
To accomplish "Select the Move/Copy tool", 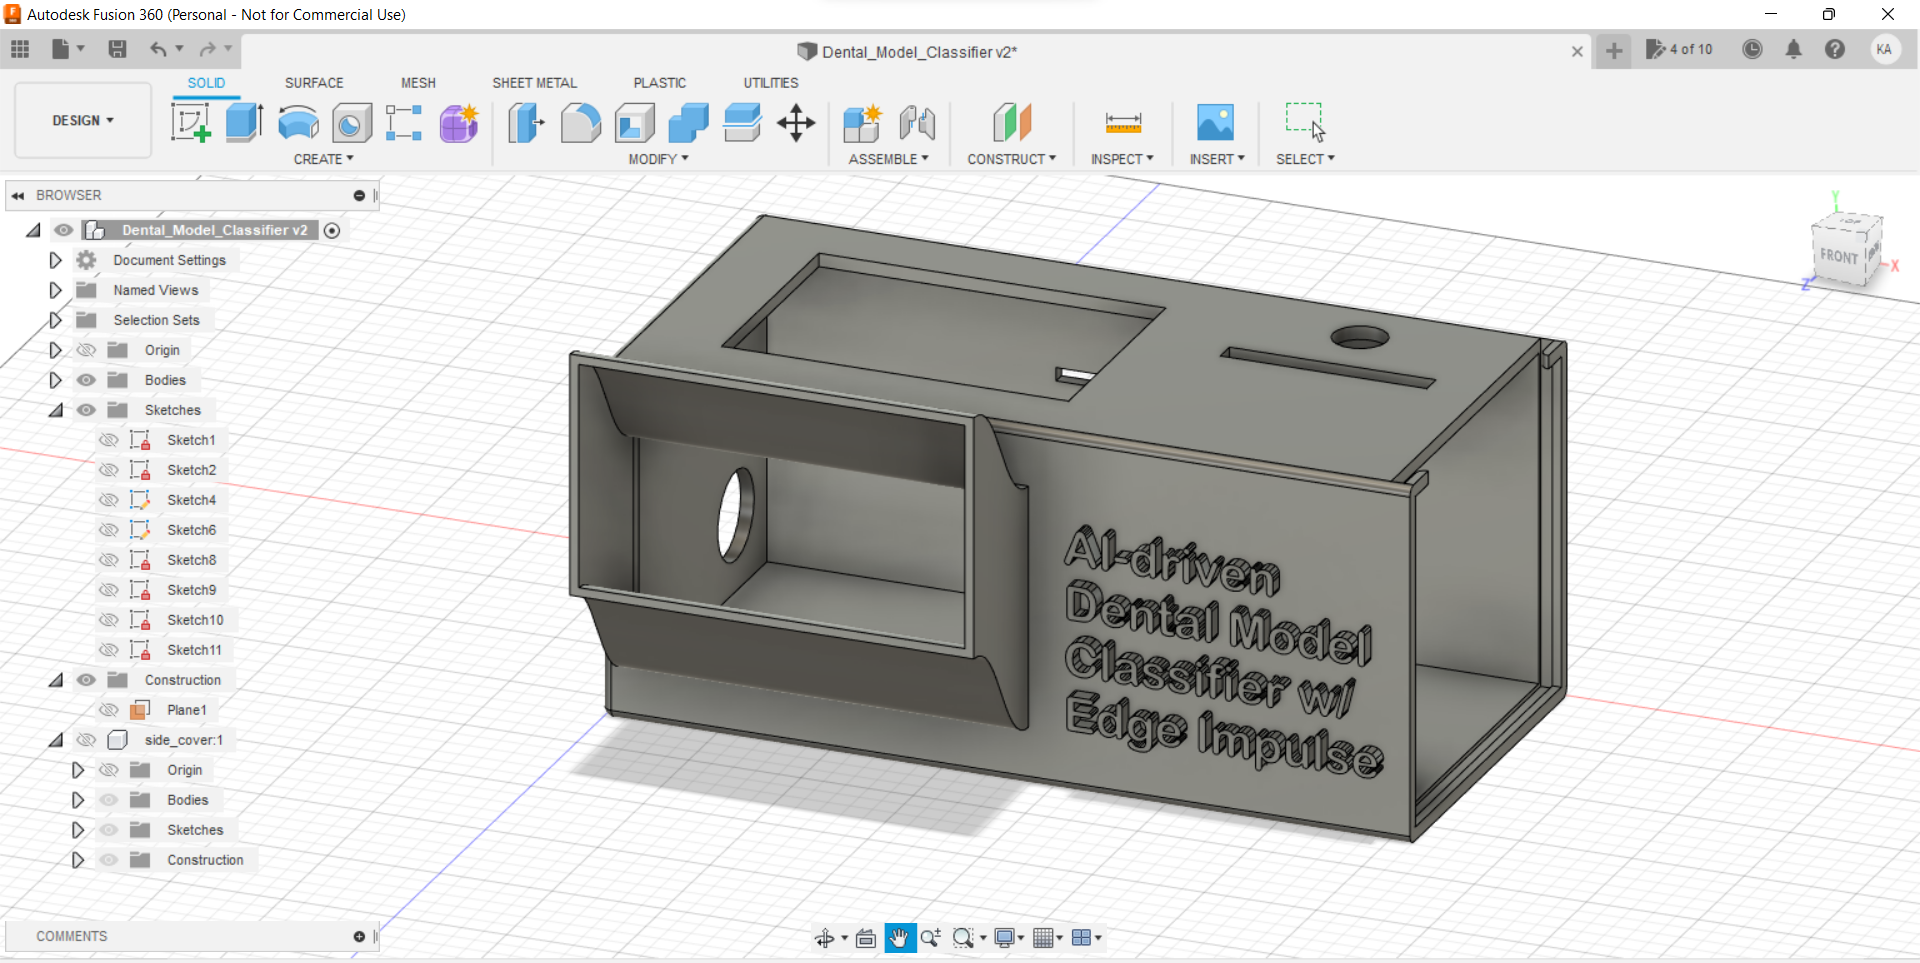I will (x=796, y=123).
